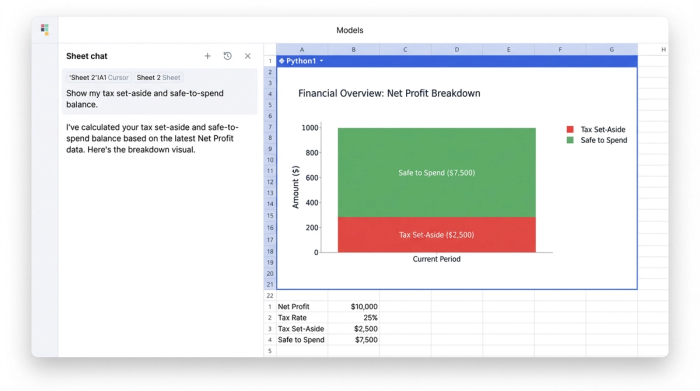This screenshot has height=391, width=700.
Task: Click the Safe to Spend label cell in table
Action: click(302, 340)
